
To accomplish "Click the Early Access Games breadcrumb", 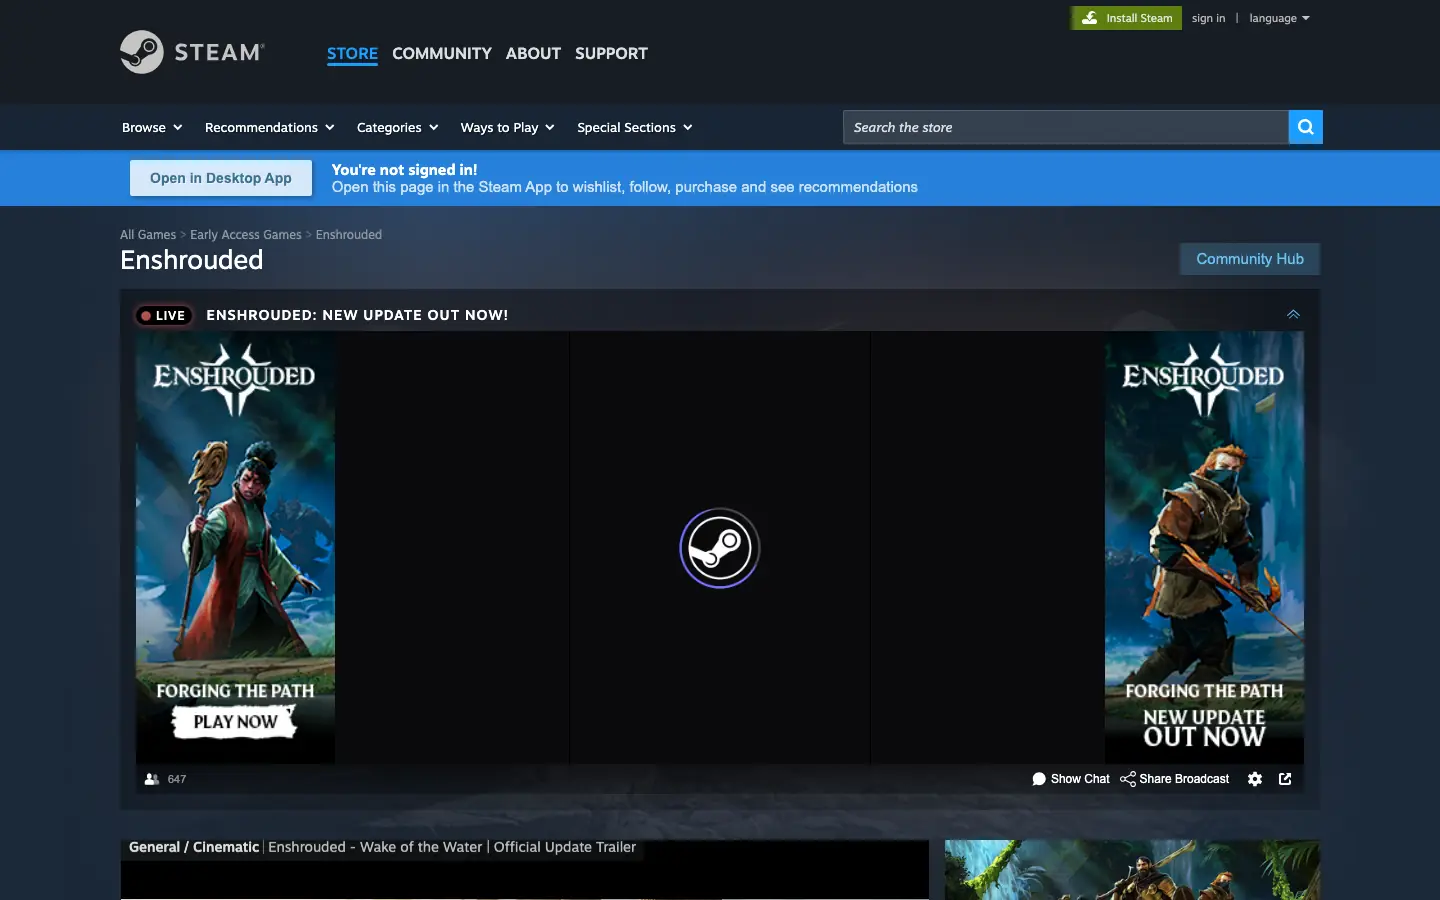I will [x=246, y=235].
